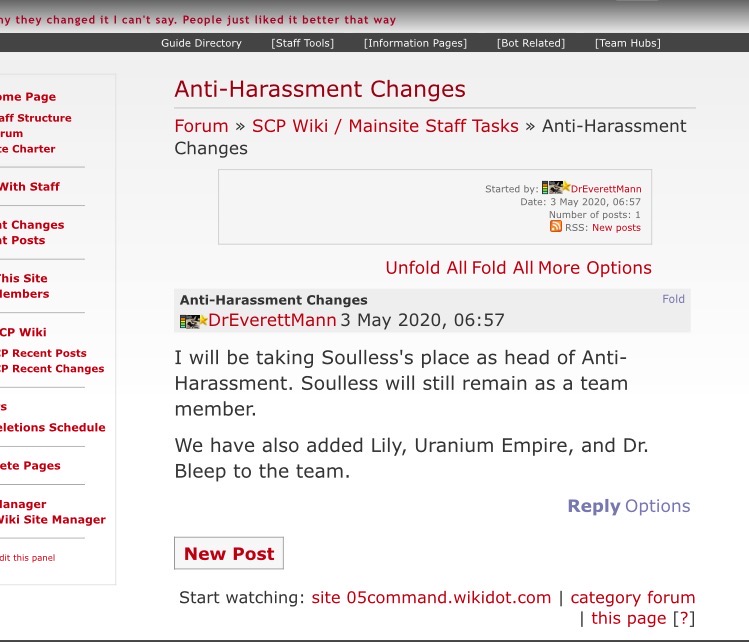
Task: Open the Wiki Site Manager sidebar link
Action: [52, 520]
